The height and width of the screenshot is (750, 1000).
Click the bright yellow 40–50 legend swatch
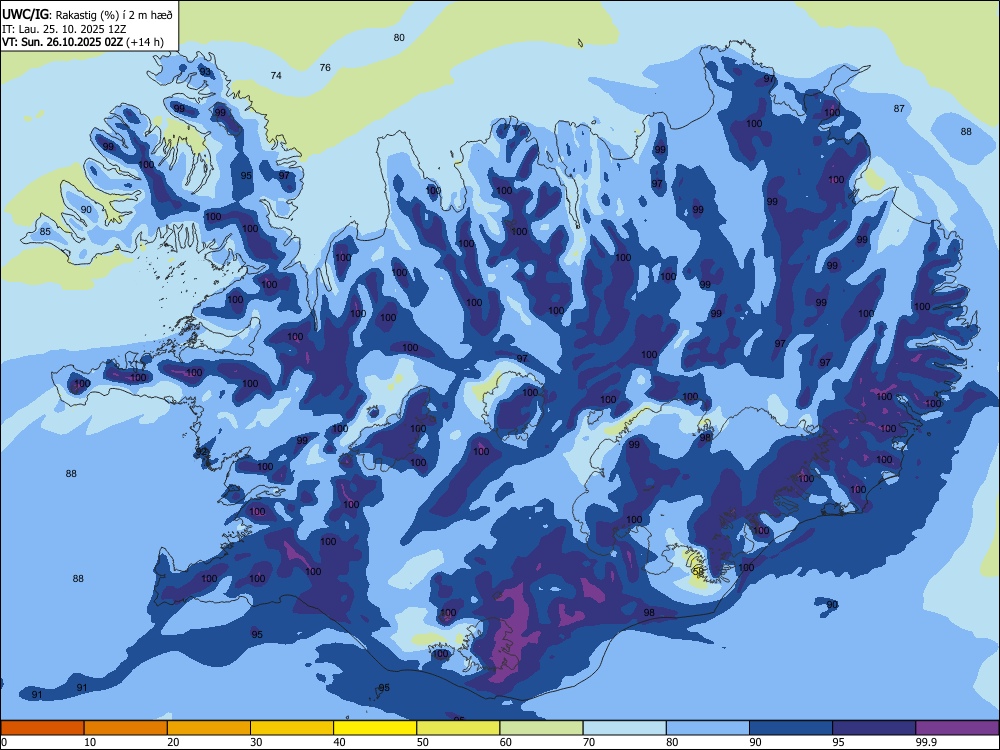[x=375, y=728]
